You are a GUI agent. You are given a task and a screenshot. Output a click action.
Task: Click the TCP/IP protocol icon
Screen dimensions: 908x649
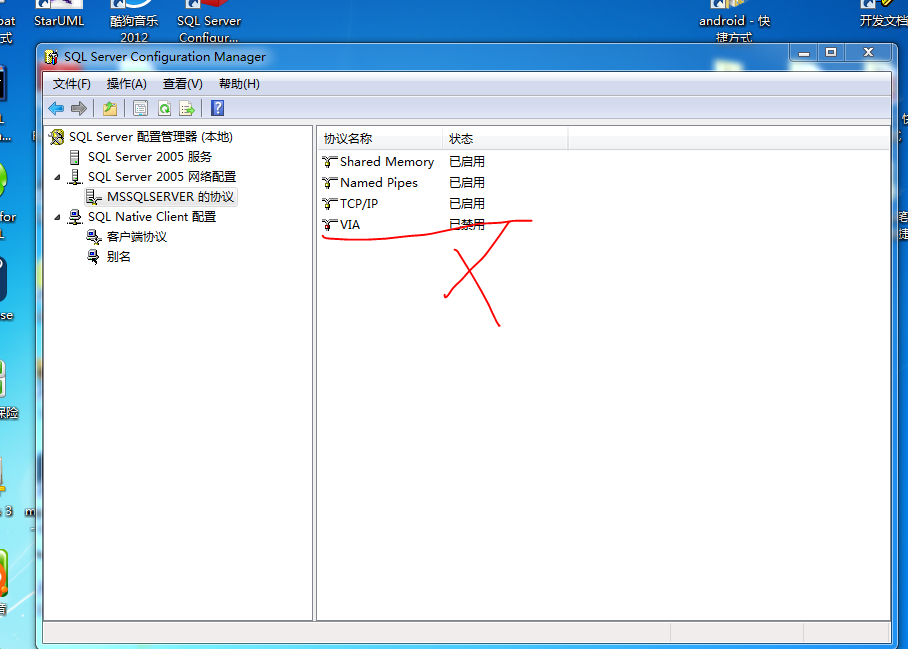click(x=330, y=204)
